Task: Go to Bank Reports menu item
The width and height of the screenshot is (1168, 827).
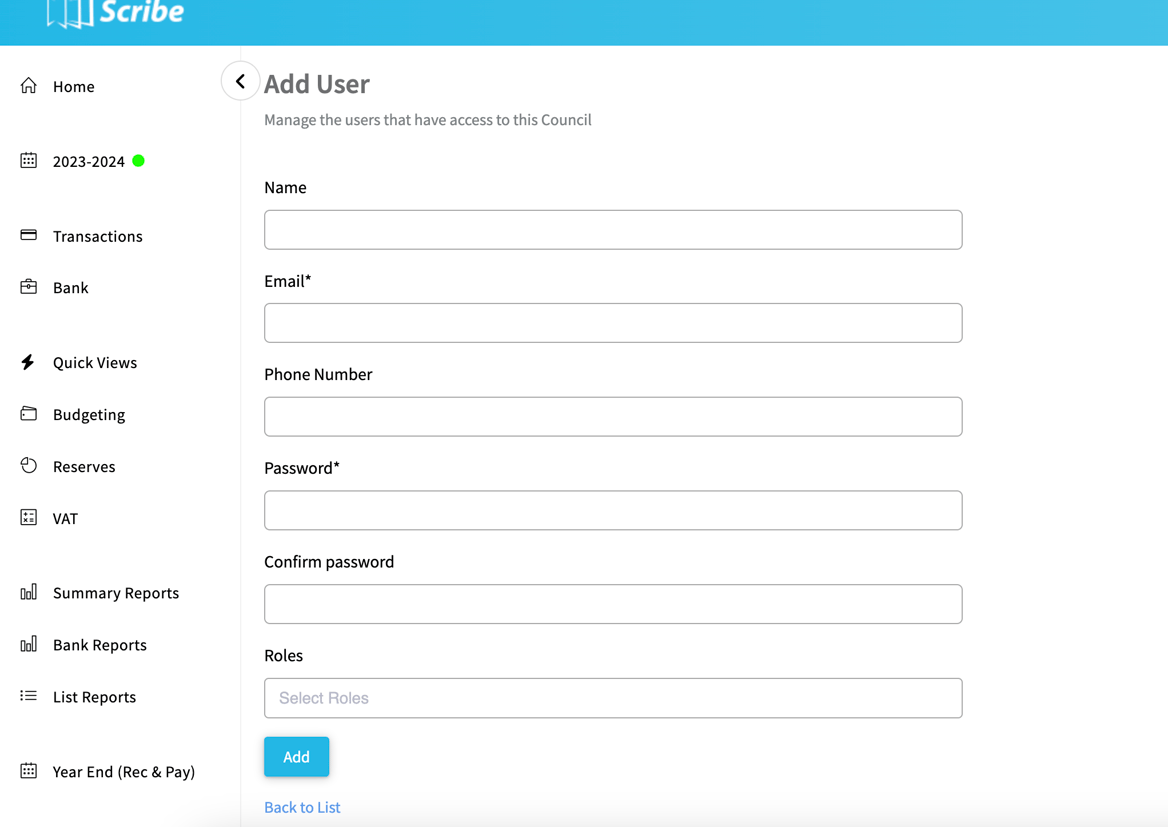Action: click(x=99, y=645)
